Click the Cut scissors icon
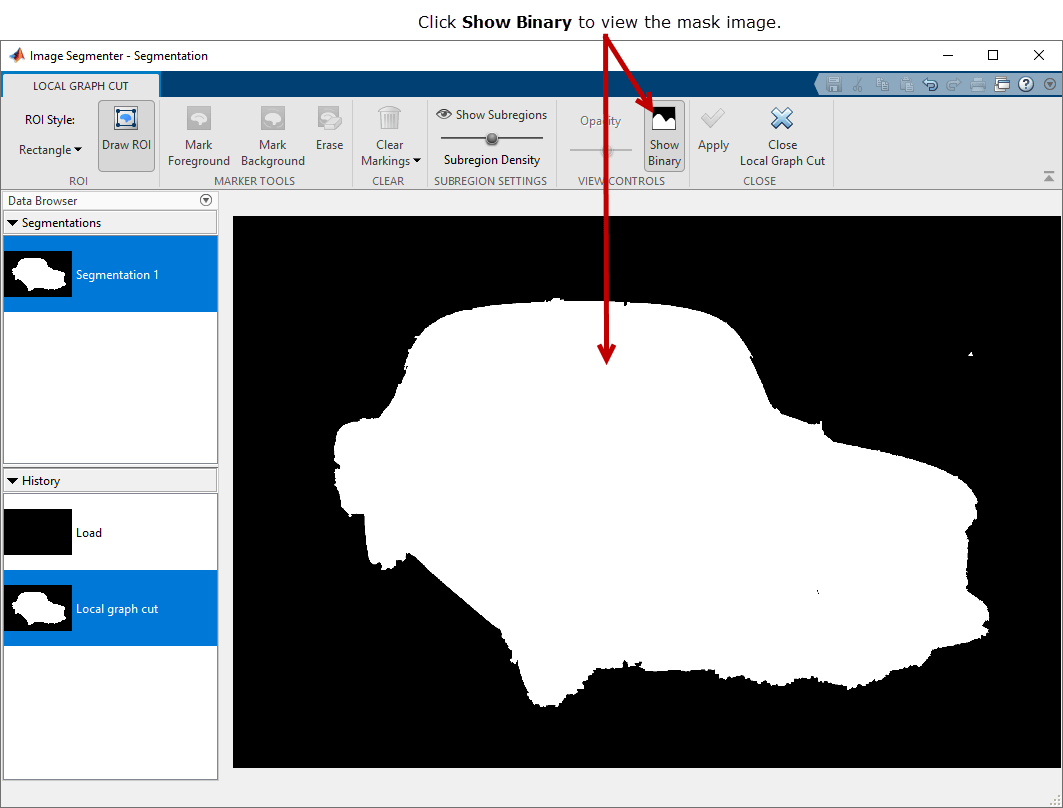The width and height of the screenshot is (1063, 808). point(858,85)
